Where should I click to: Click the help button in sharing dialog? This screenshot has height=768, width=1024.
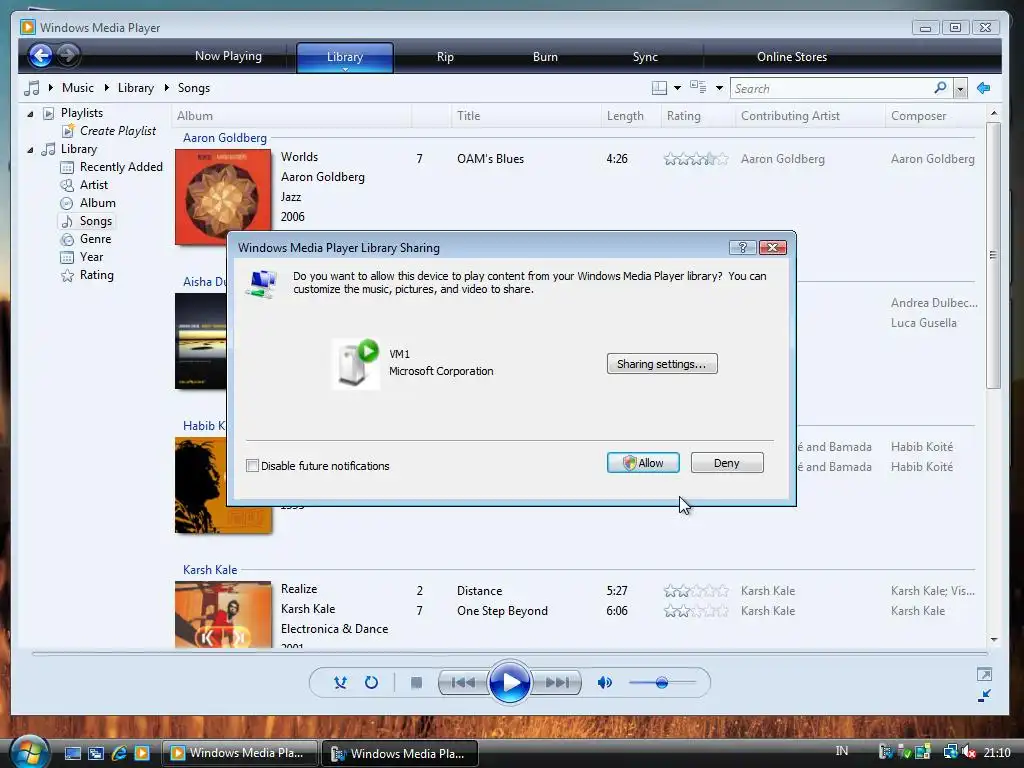tap(743, 248)
